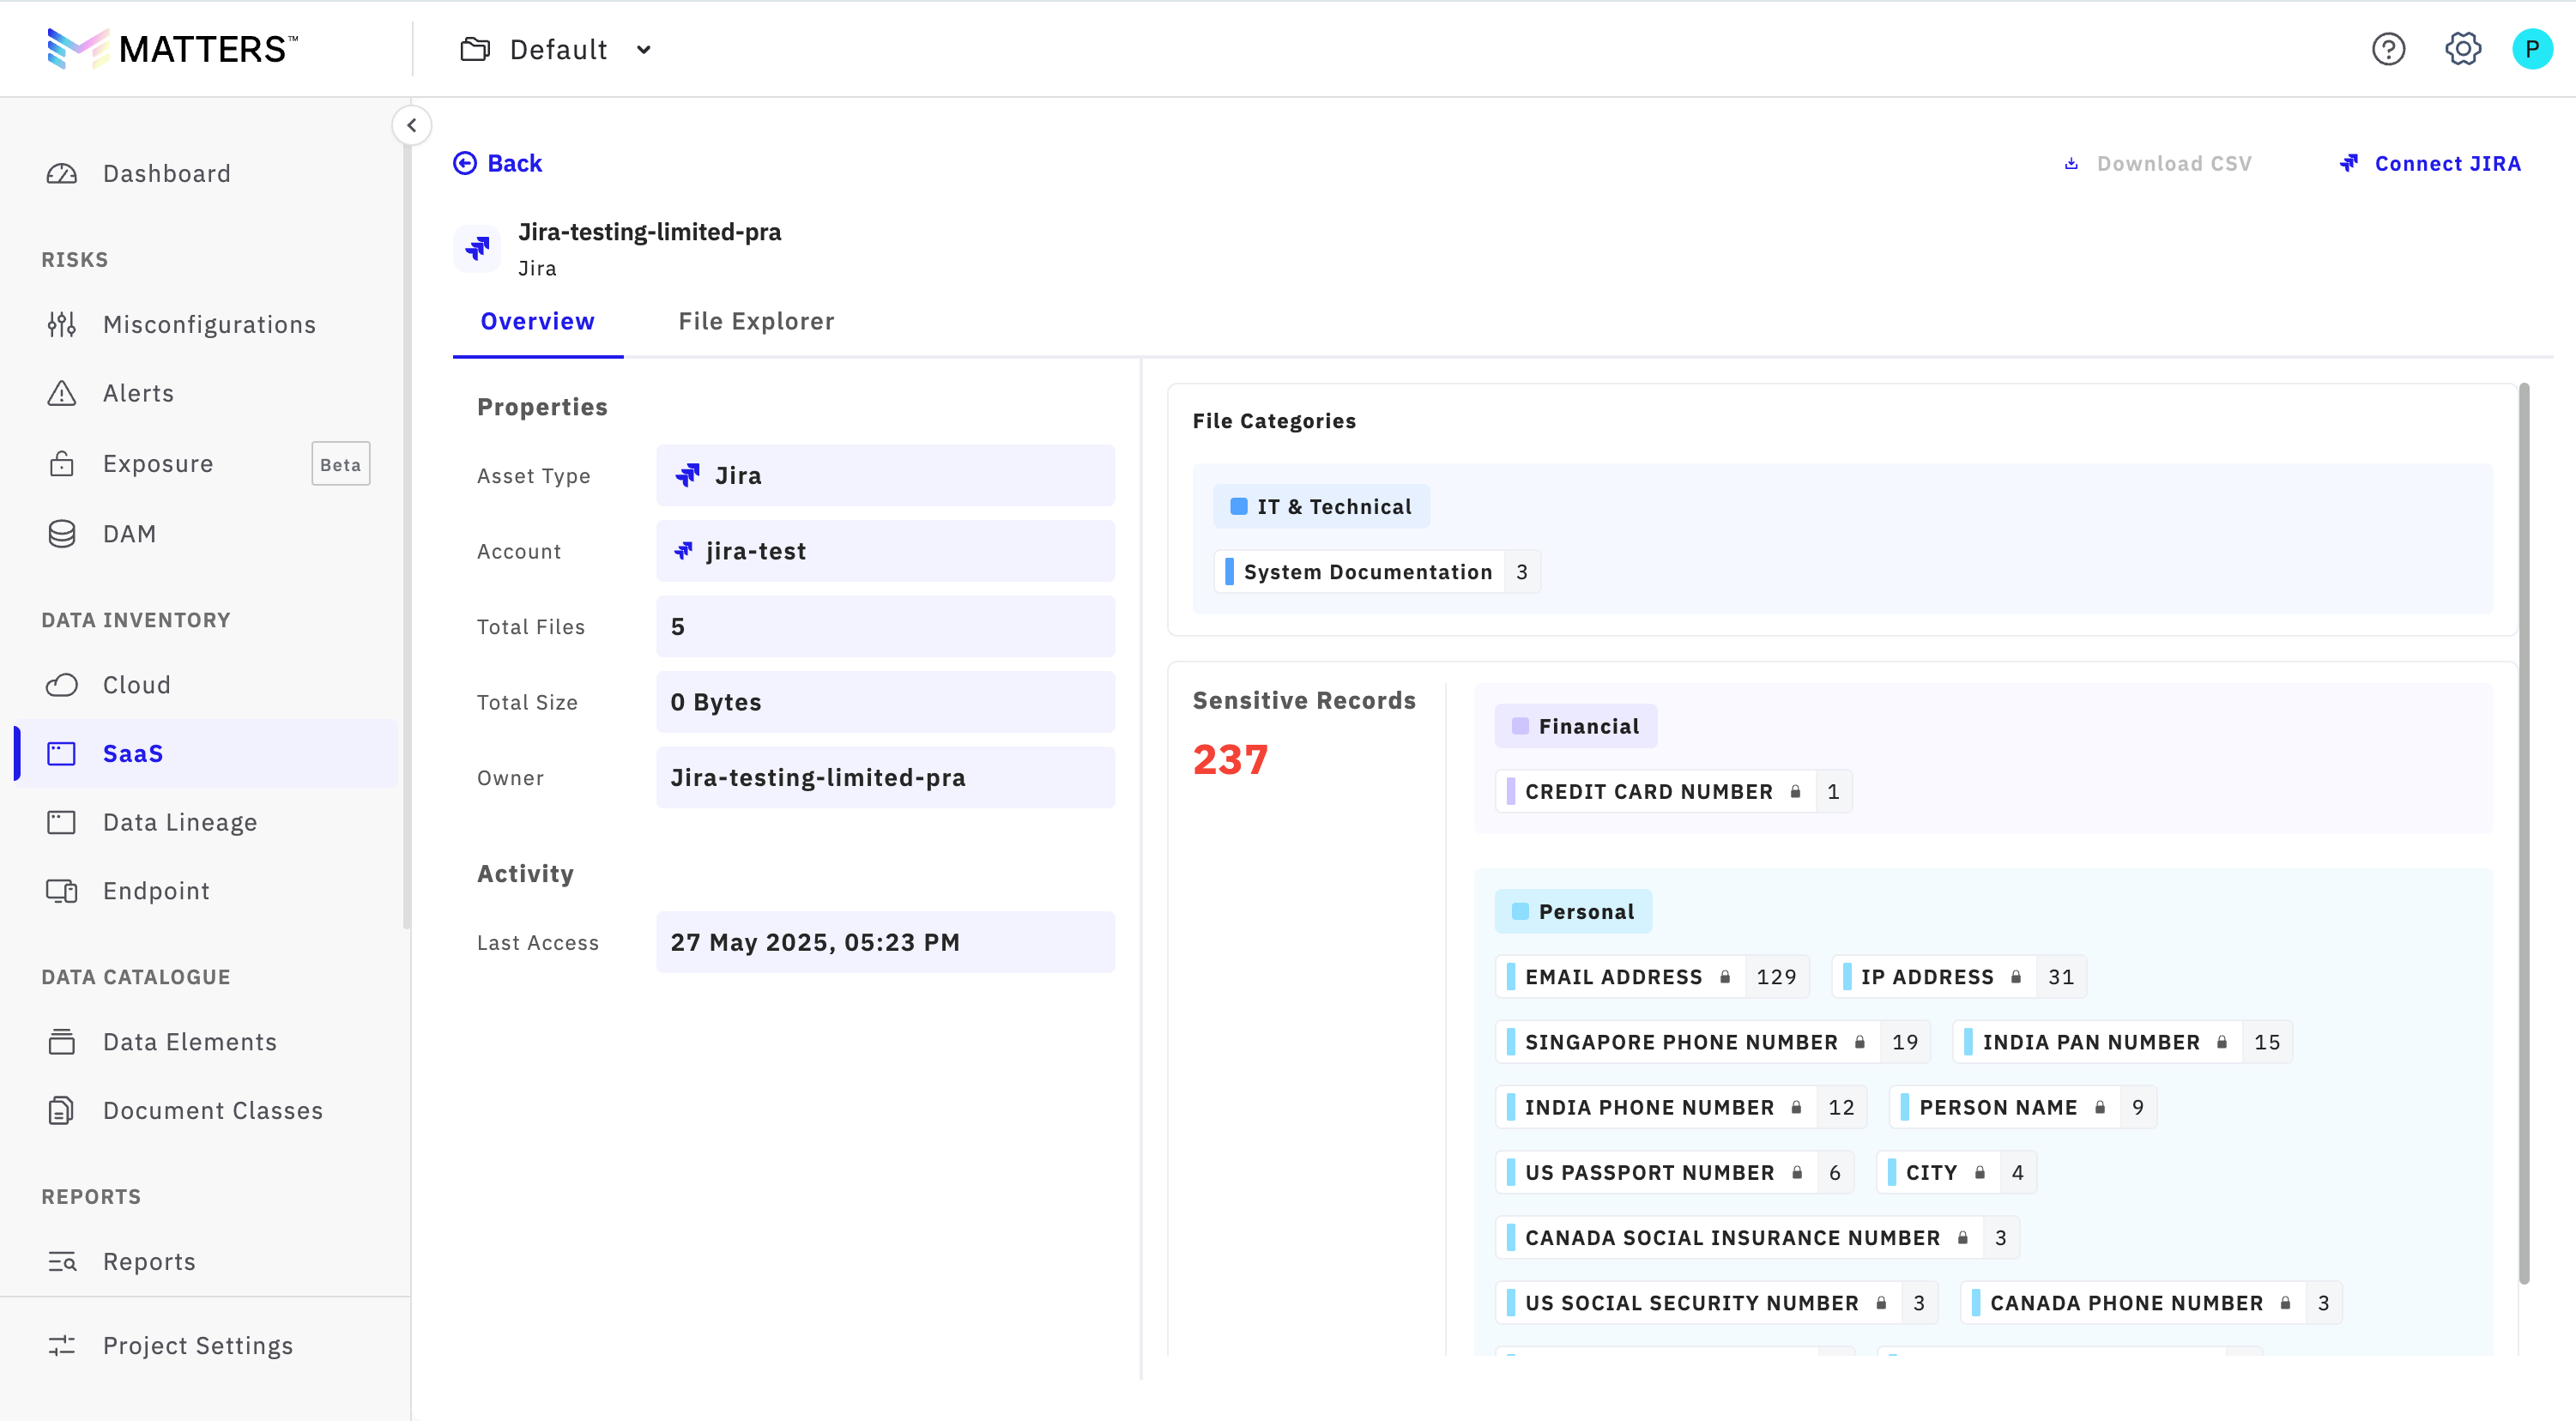Open Project Settings
This screenshot has width=2576, height=1421.
206,1346
